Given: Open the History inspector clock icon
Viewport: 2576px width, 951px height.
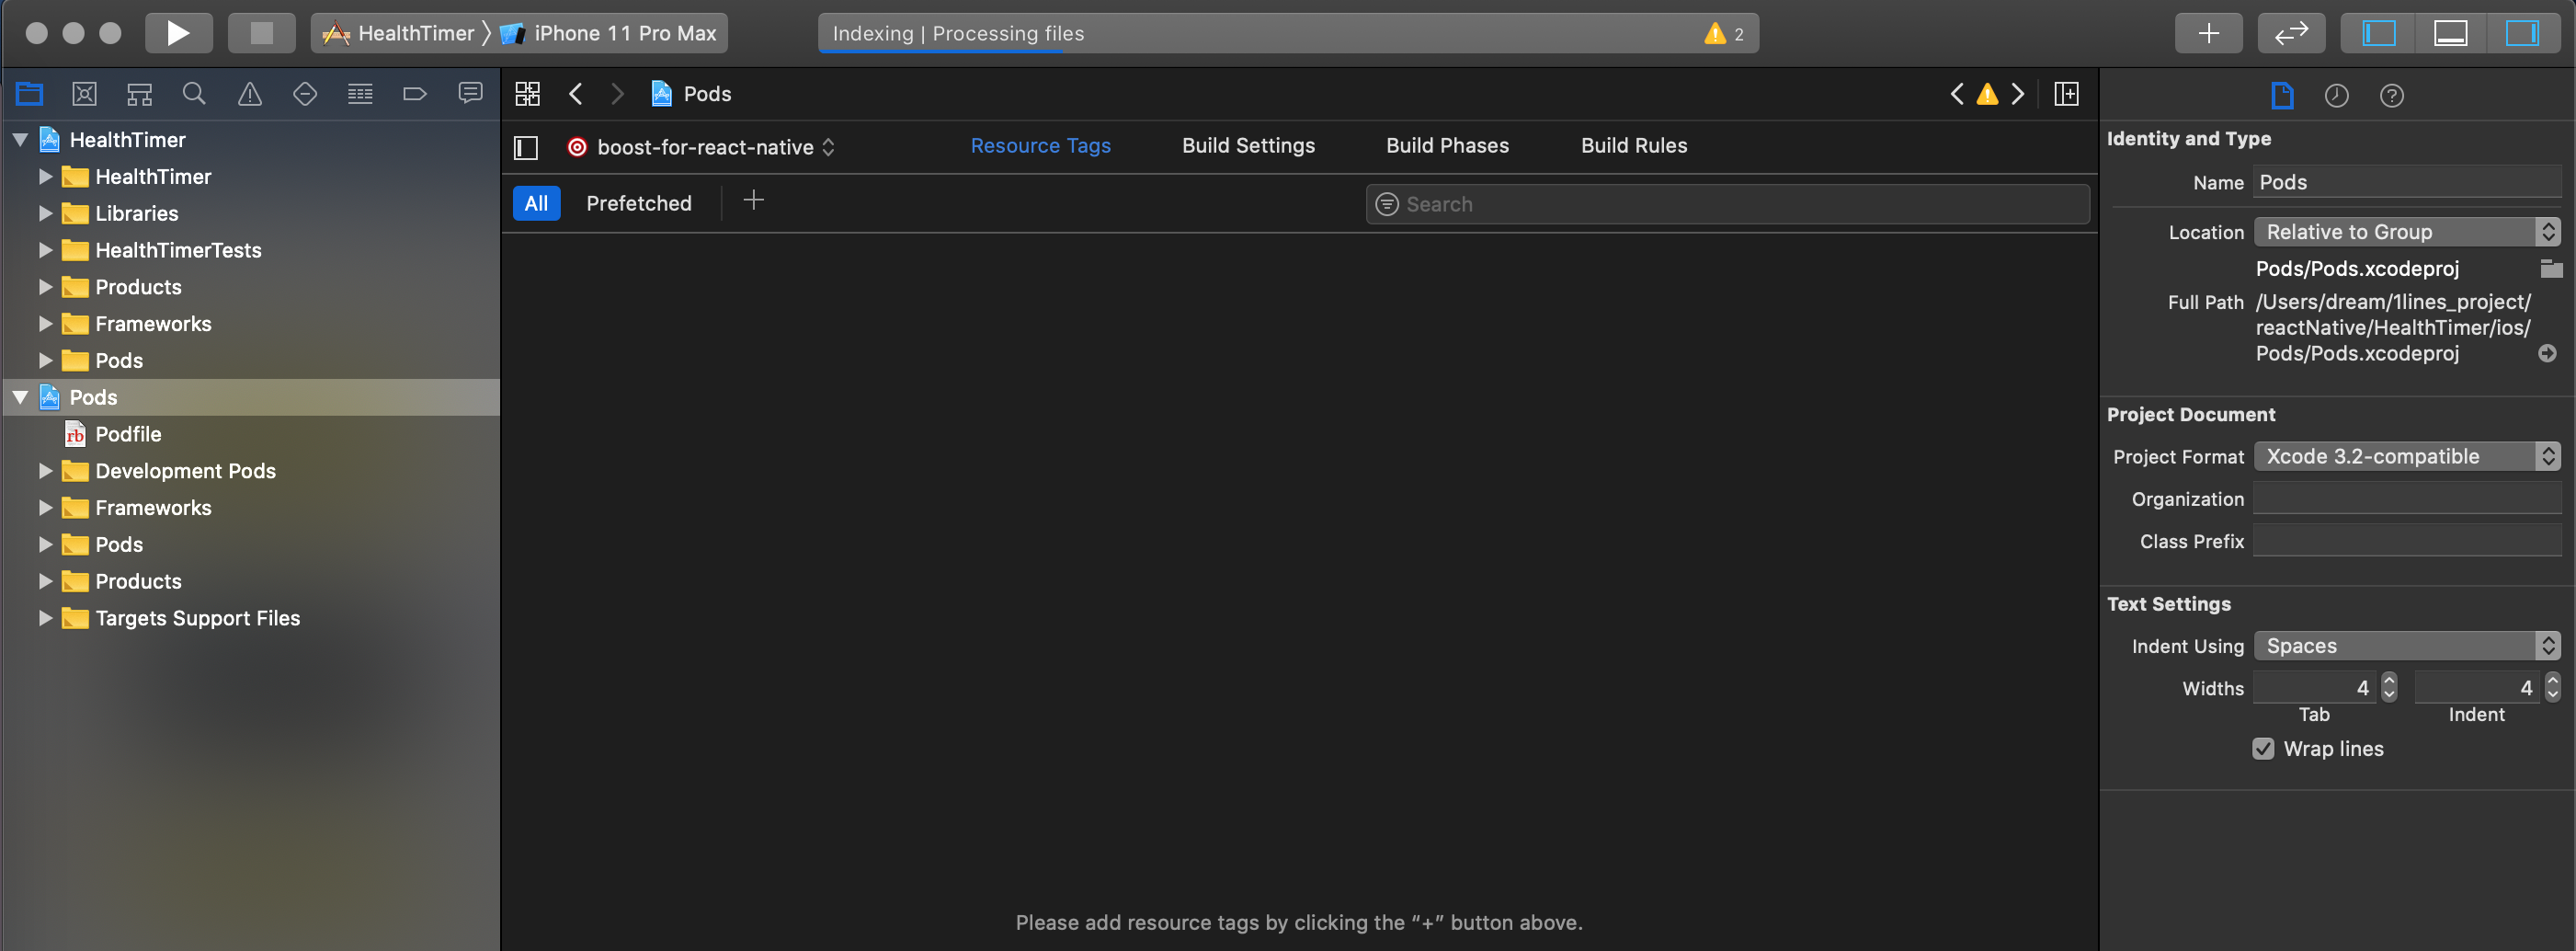Looking at the screenshot, I should point(2337,96).
